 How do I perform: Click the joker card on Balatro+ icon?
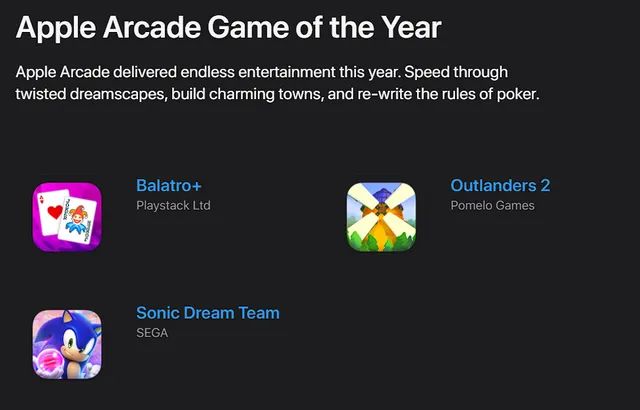click(78, 220)
